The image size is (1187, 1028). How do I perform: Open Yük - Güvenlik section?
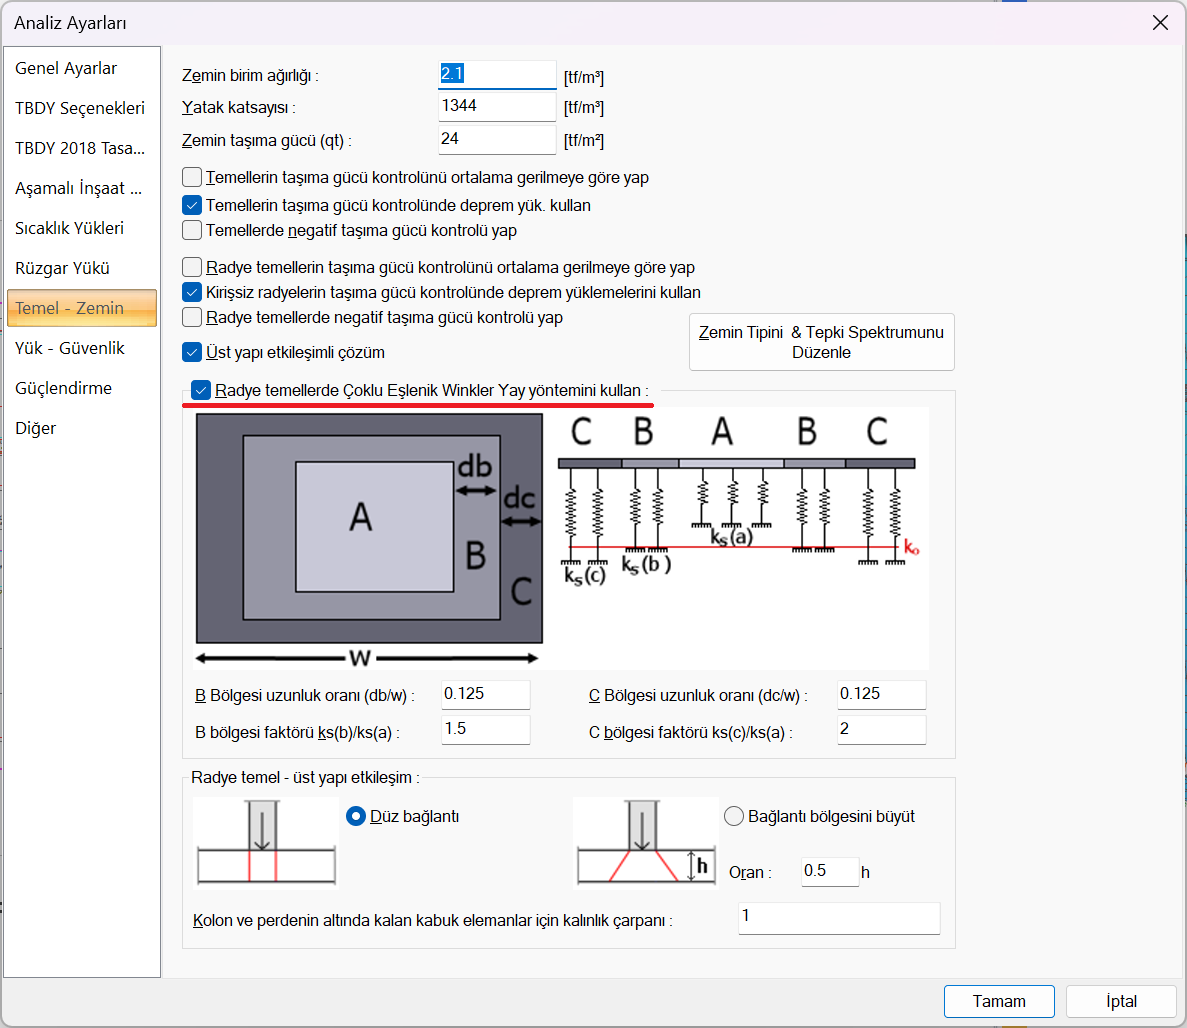click(x=82, y=348)
